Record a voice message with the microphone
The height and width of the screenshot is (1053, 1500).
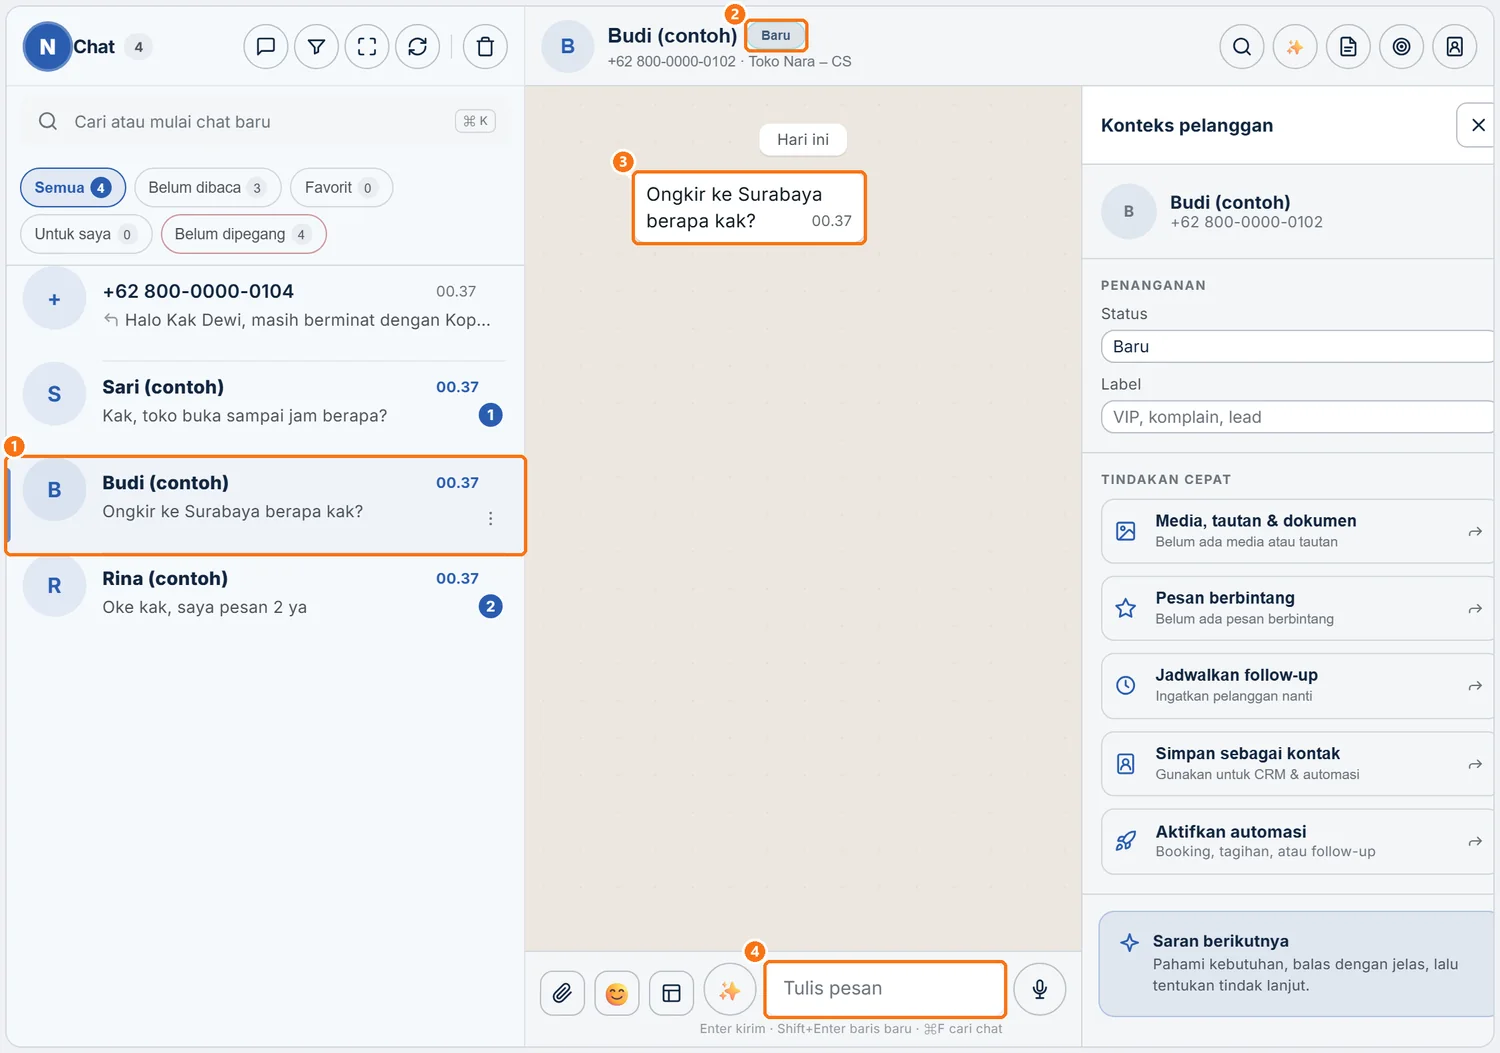pos(1040,989)
